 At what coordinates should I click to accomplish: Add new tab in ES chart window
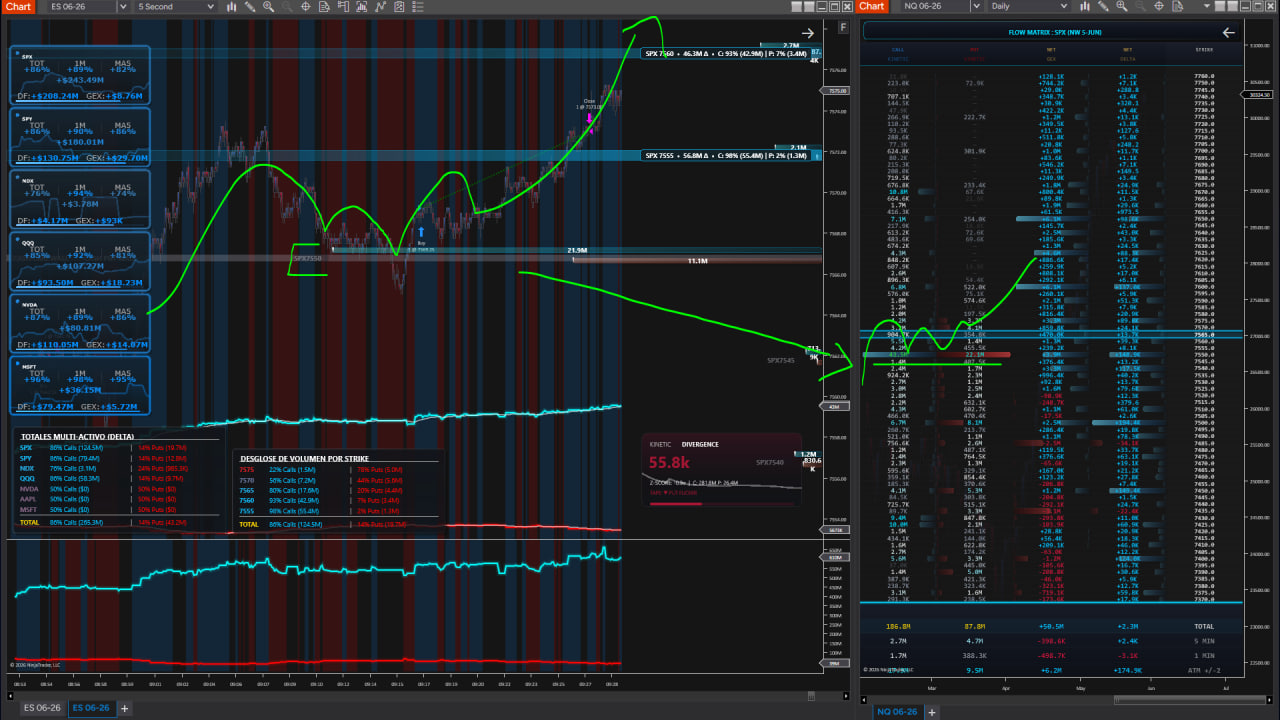[125, 708]
